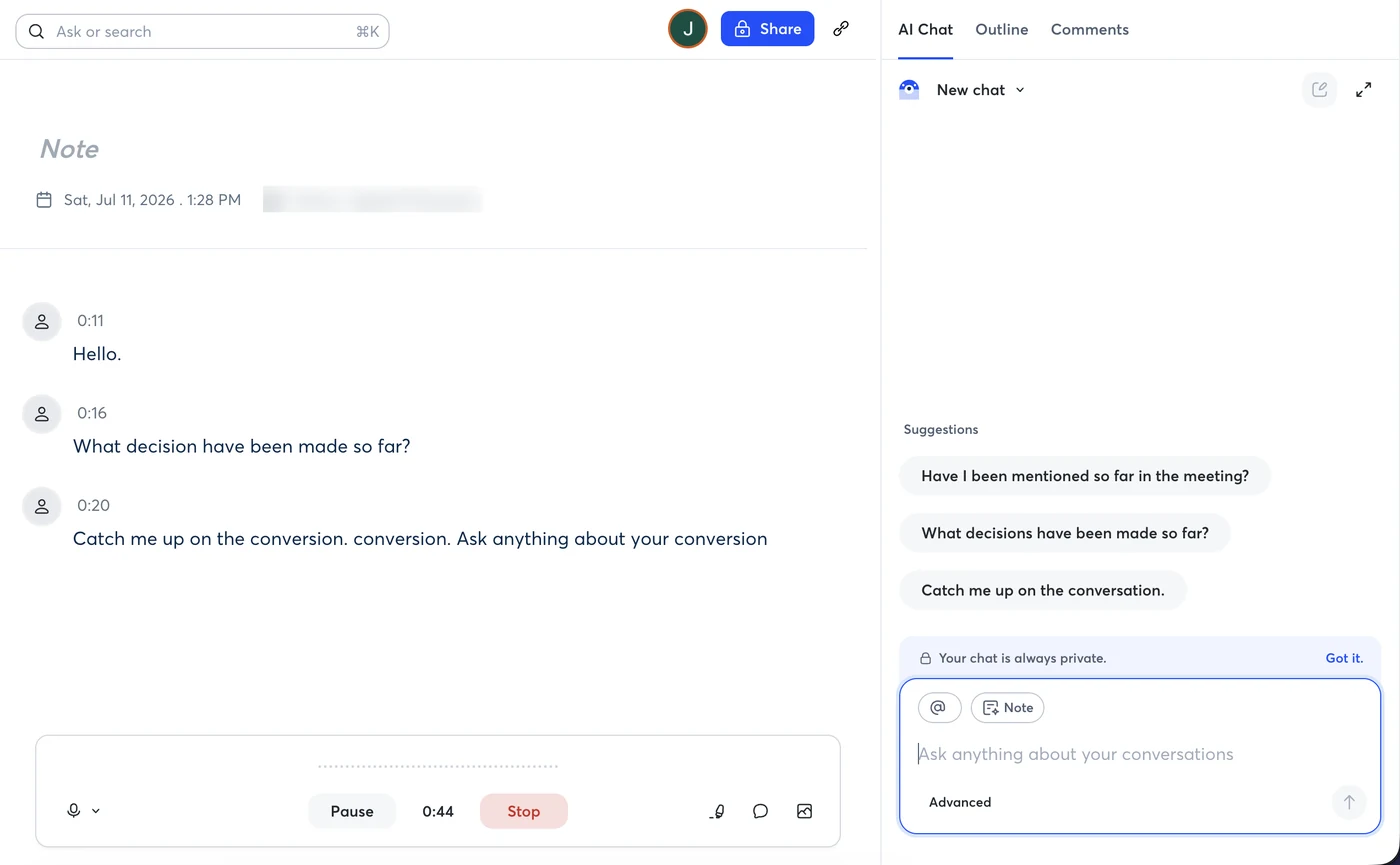Click the microphone icon
The image size is (1400, 865).
click(73, 811)
